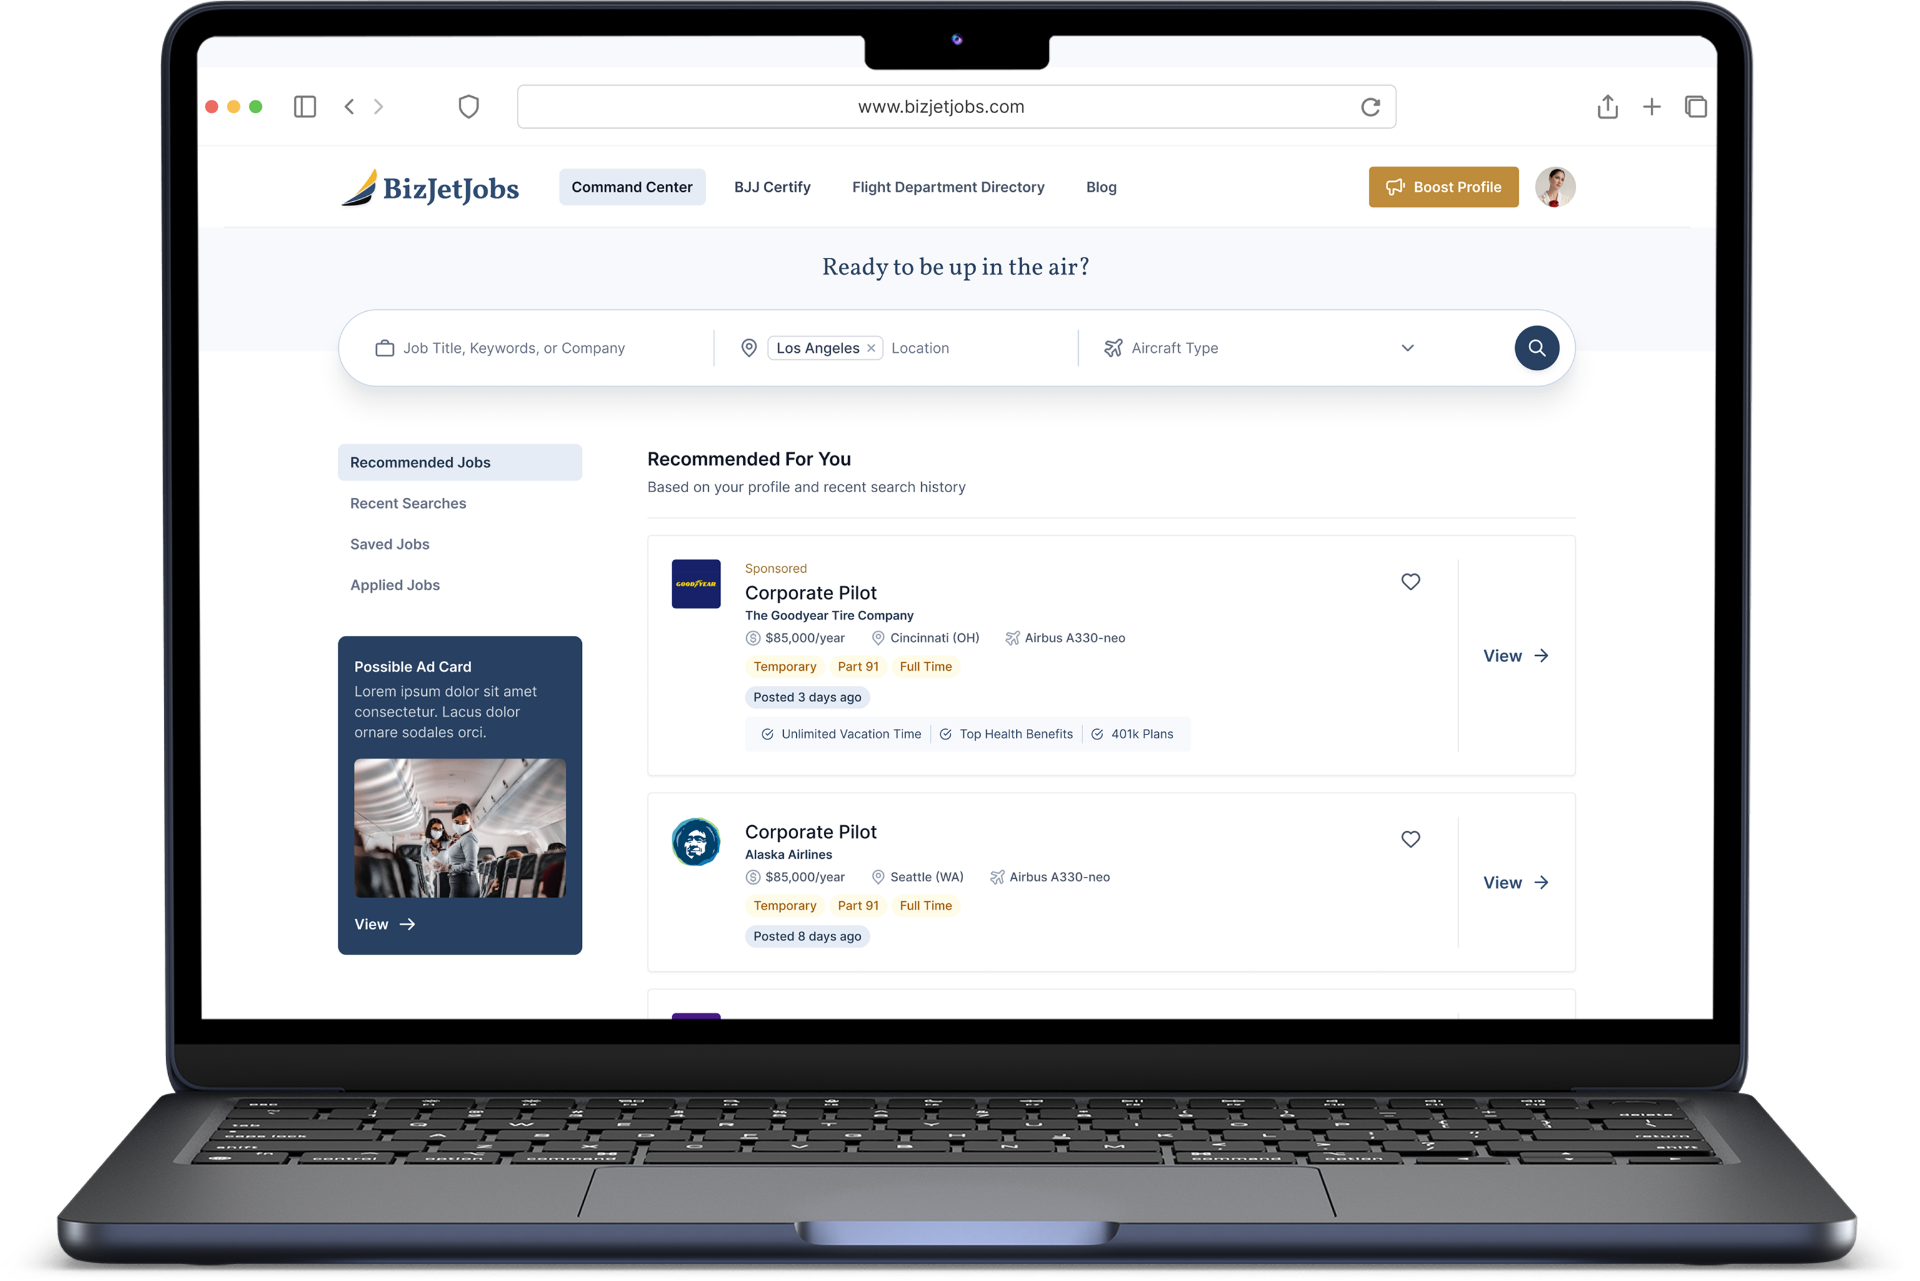Open the privacy shield icon
Screen dimensions: 1920x1281
point(469,107)
